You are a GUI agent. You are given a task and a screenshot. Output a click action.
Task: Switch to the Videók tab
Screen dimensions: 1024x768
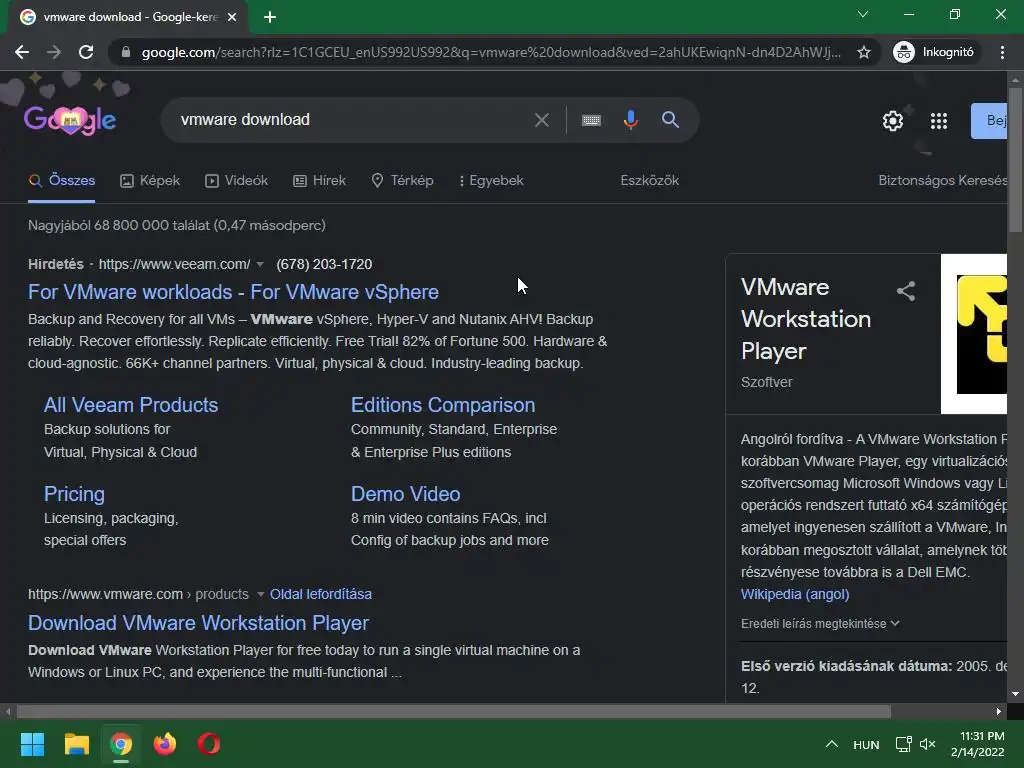[x=236, y=181]
